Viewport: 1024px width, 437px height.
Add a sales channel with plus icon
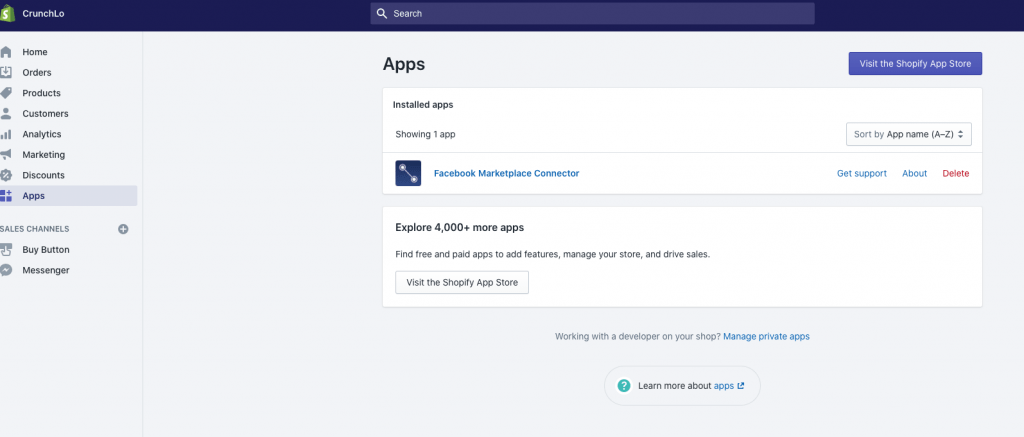(123, 229)
